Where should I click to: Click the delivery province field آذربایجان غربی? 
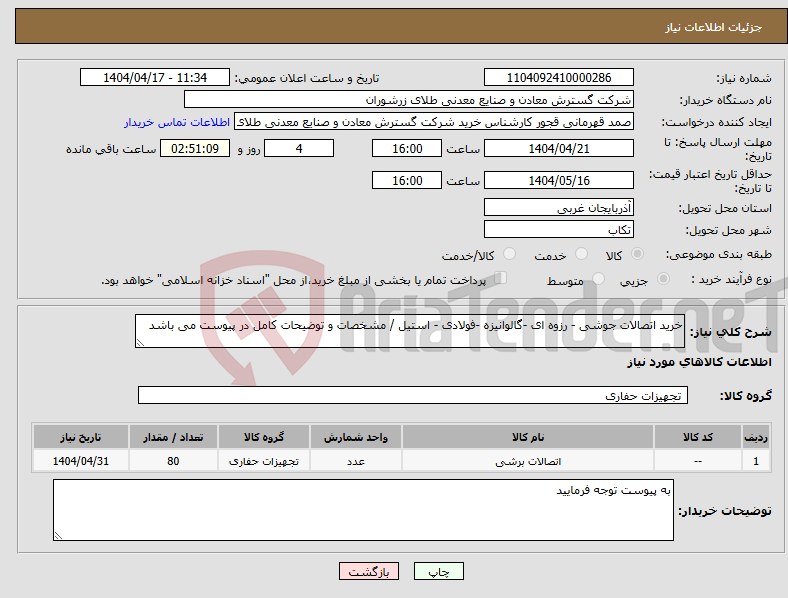point(558,207)
